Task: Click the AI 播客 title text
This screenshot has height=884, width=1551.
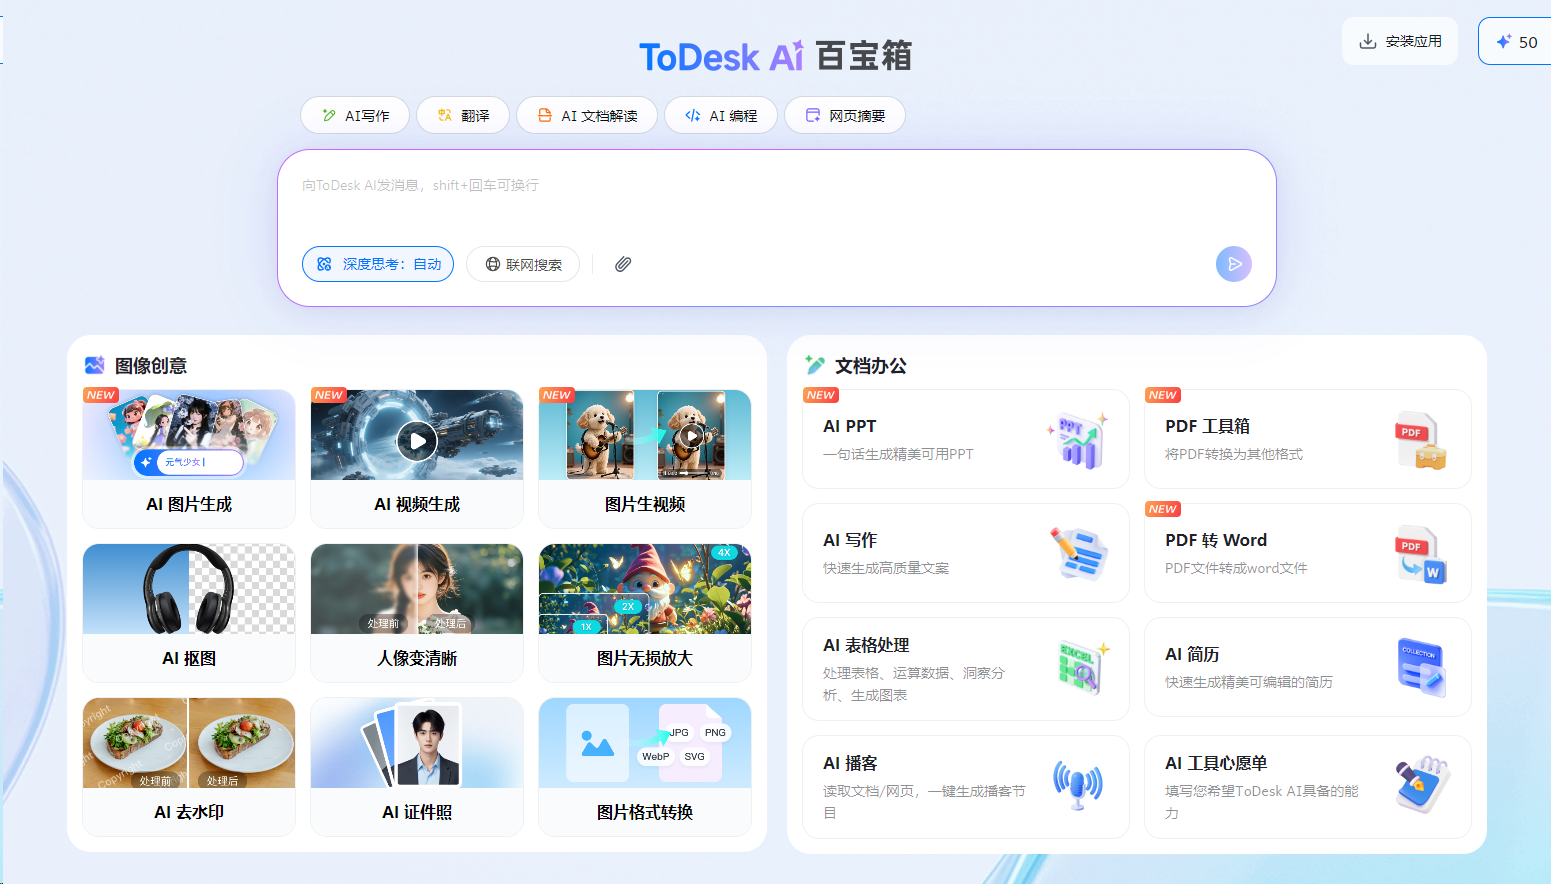Action: pyautogui.click(x=850, y=763)
